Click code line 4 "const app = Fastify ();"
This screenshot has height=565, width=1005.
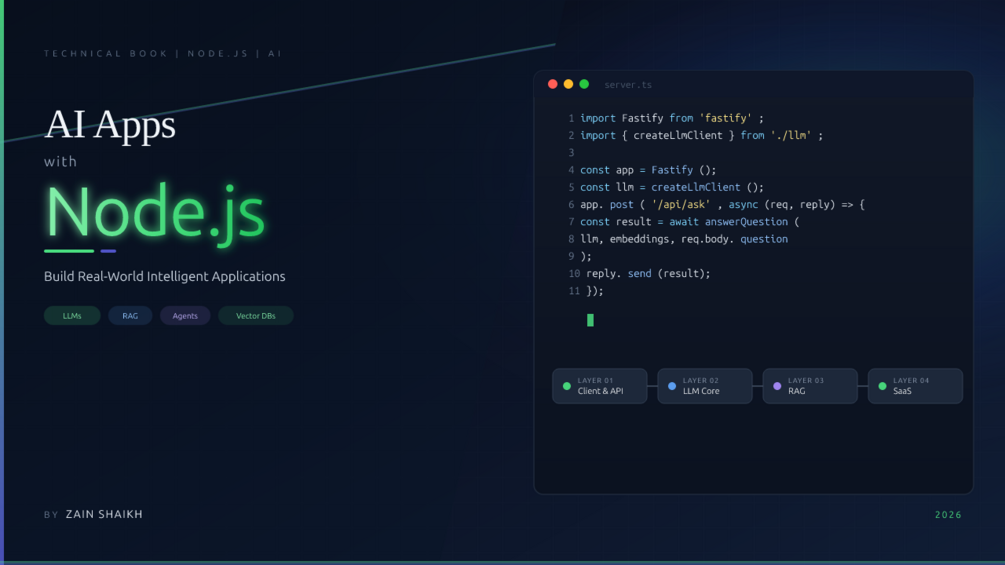coord(648,170)
